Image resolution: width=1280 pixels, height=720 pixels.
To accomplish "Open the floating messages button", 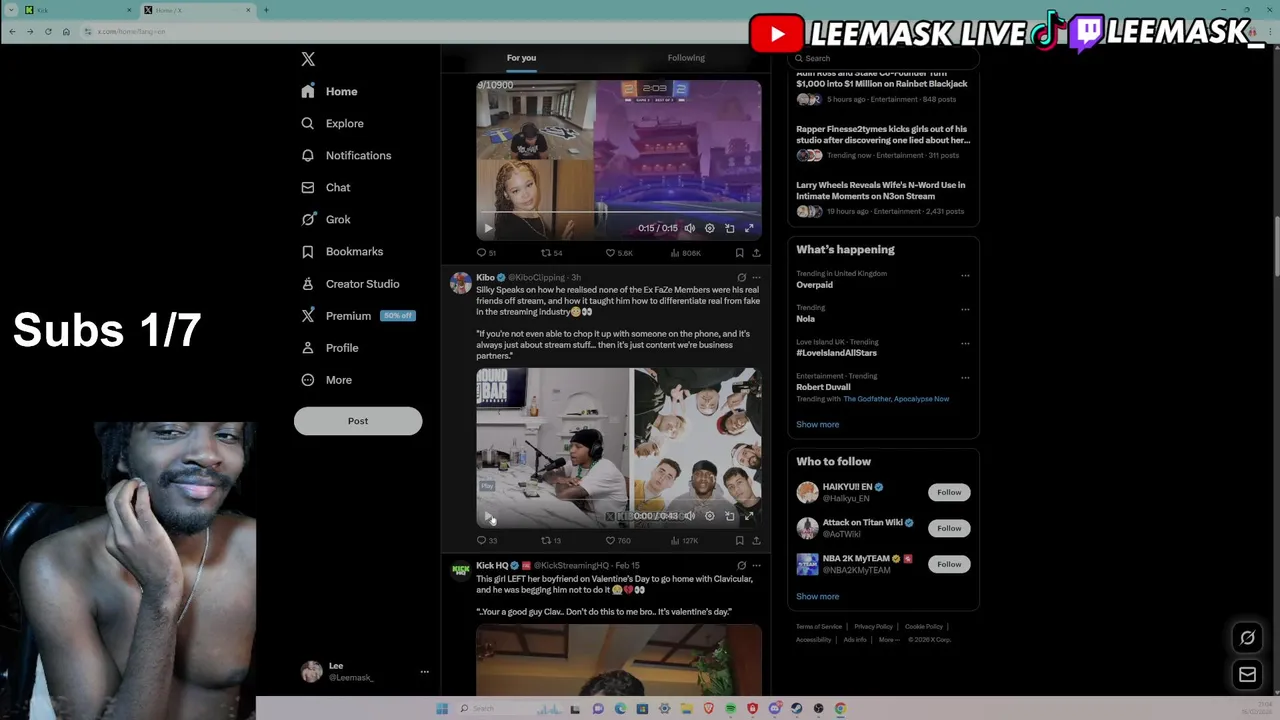I will click(1247, 675).
